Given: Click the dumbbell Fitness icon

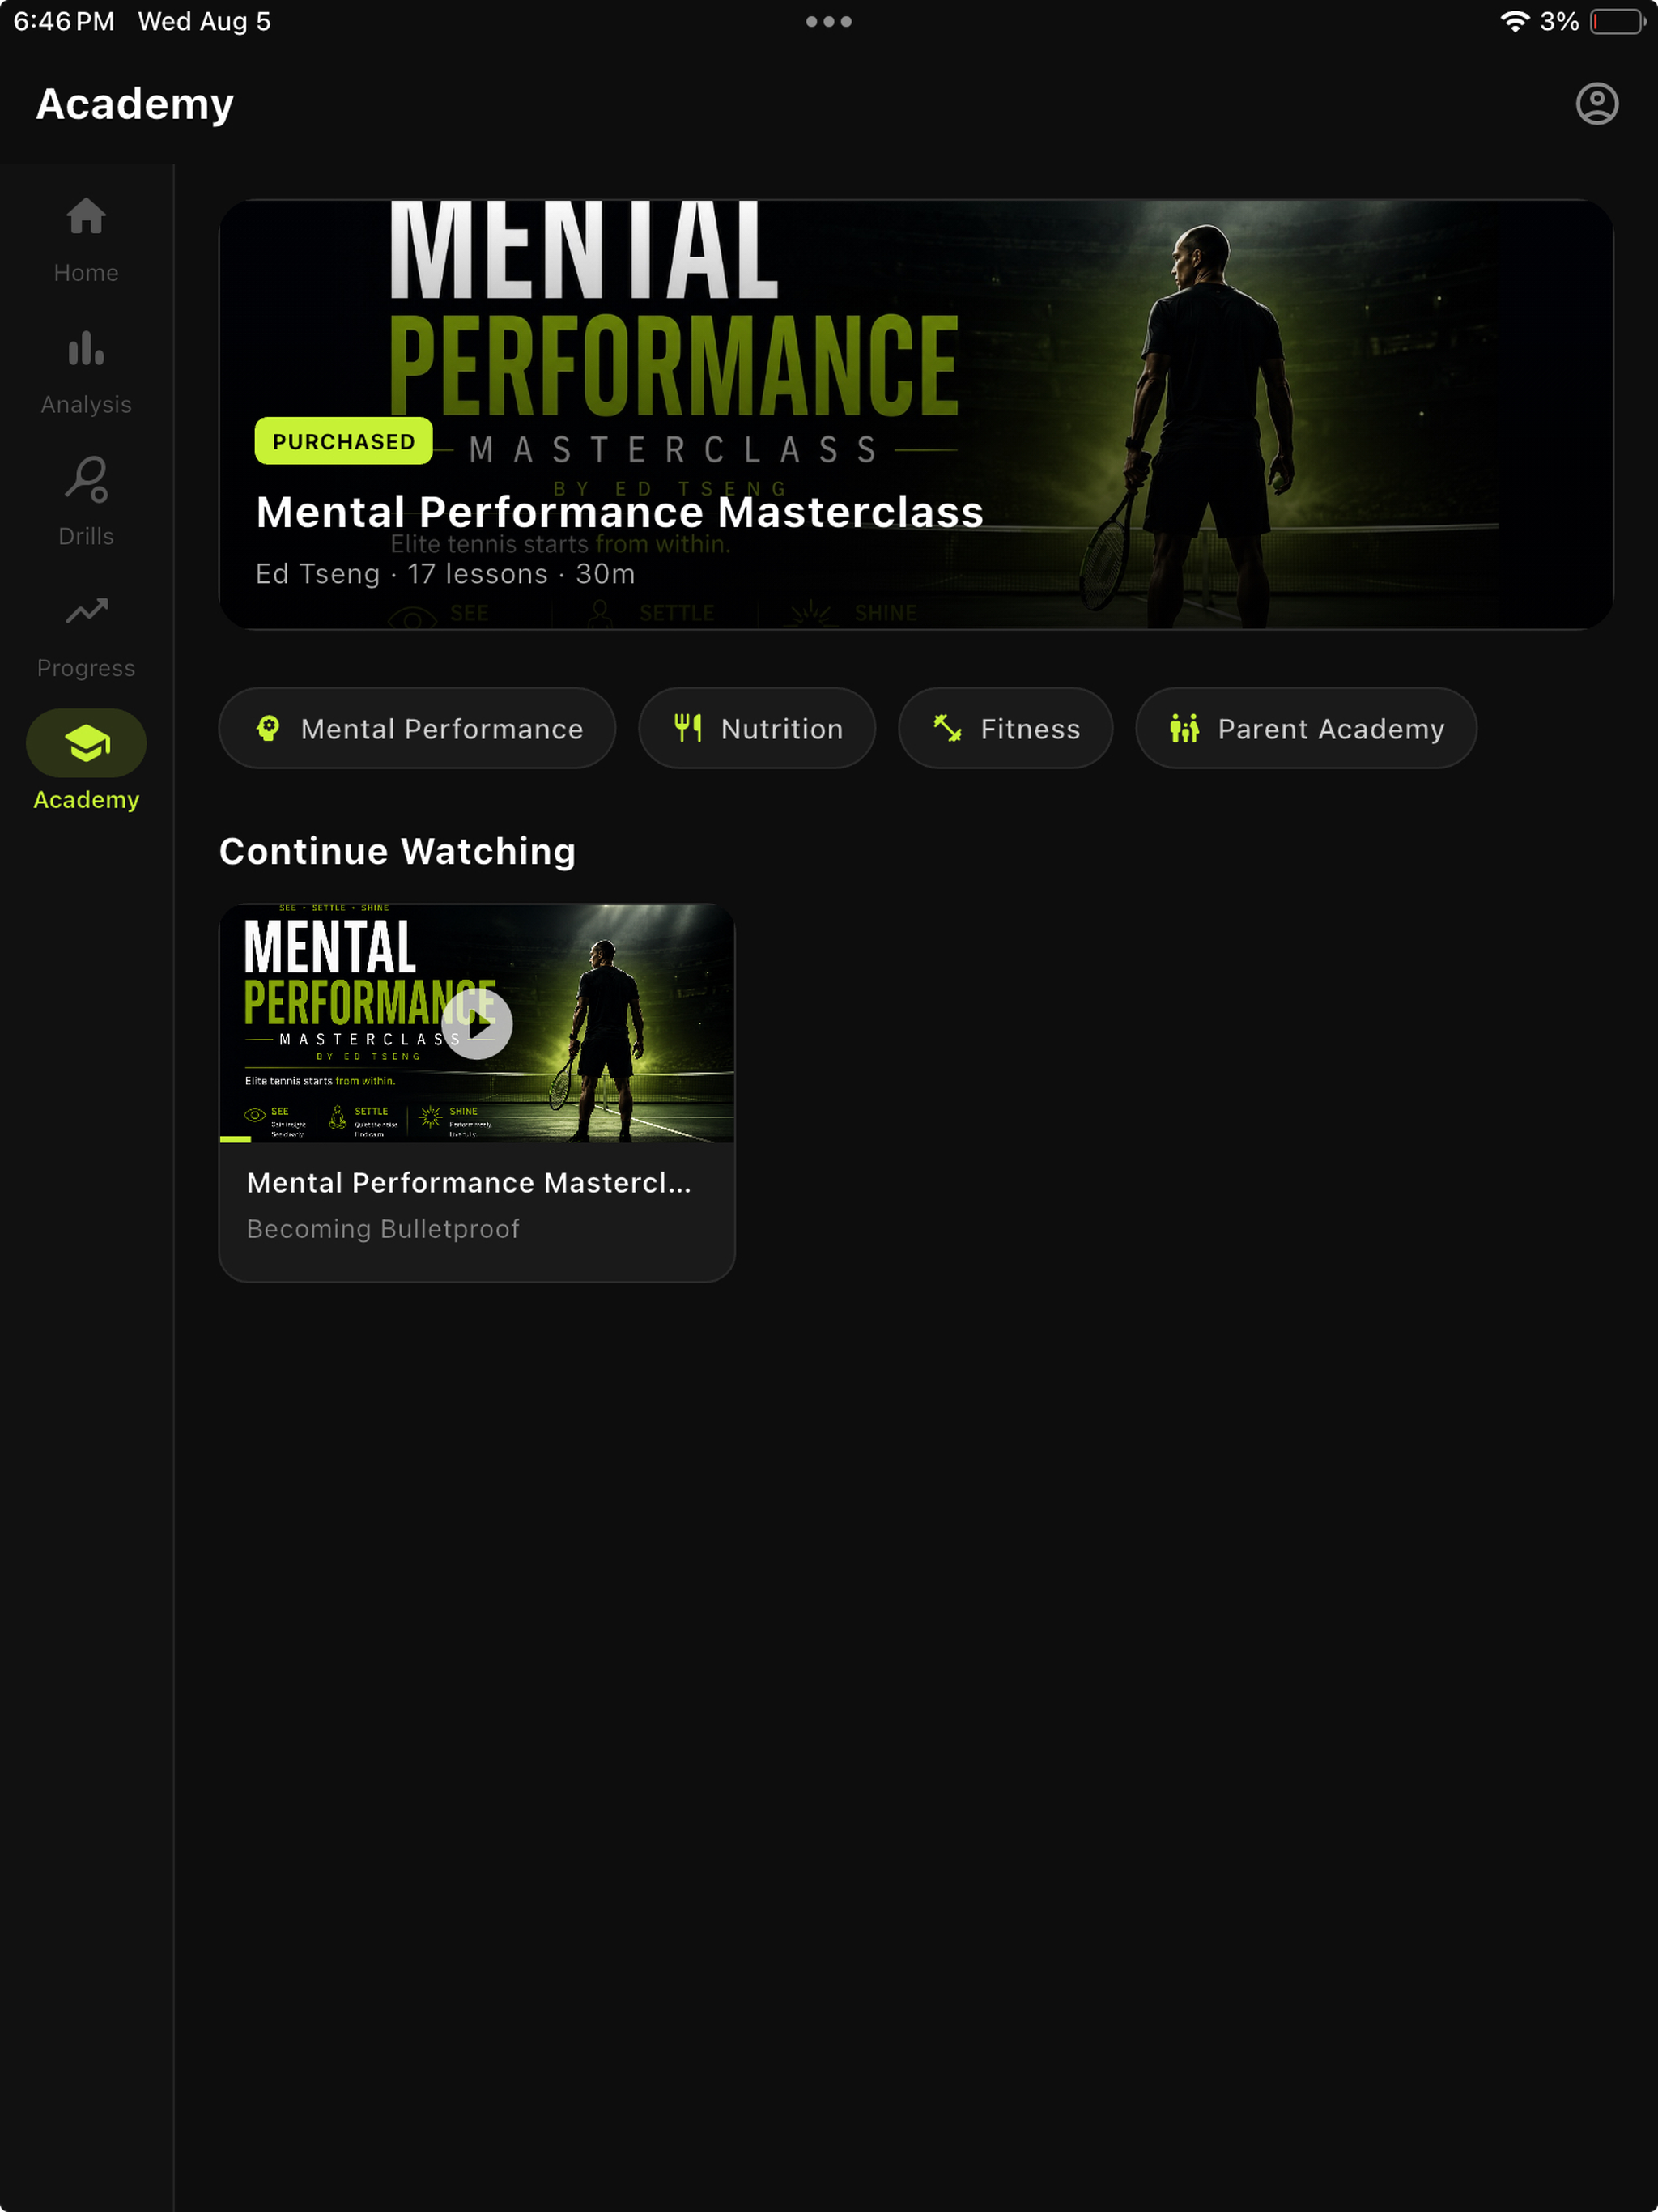Looking at the screenshot, I should click(x=947, y=728).
